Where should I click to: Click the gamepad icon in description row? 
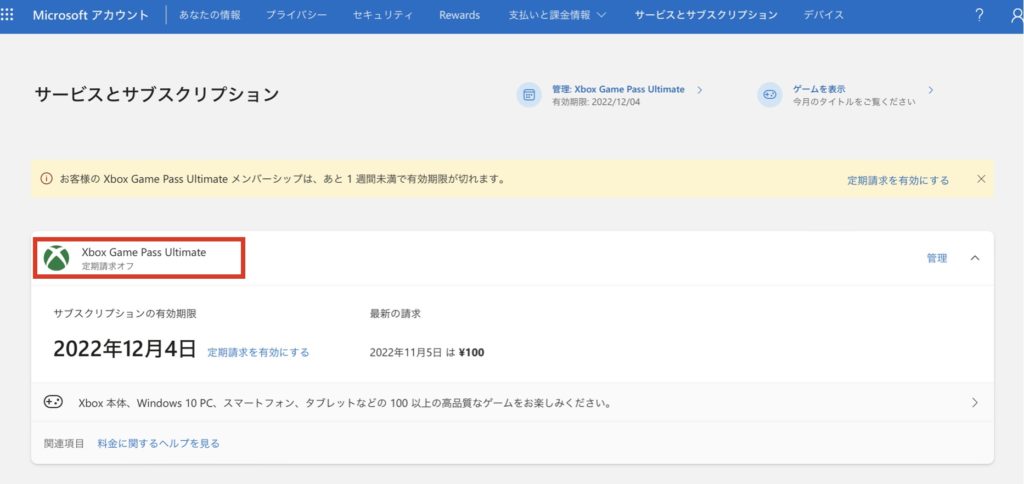[x=53, y=402]
